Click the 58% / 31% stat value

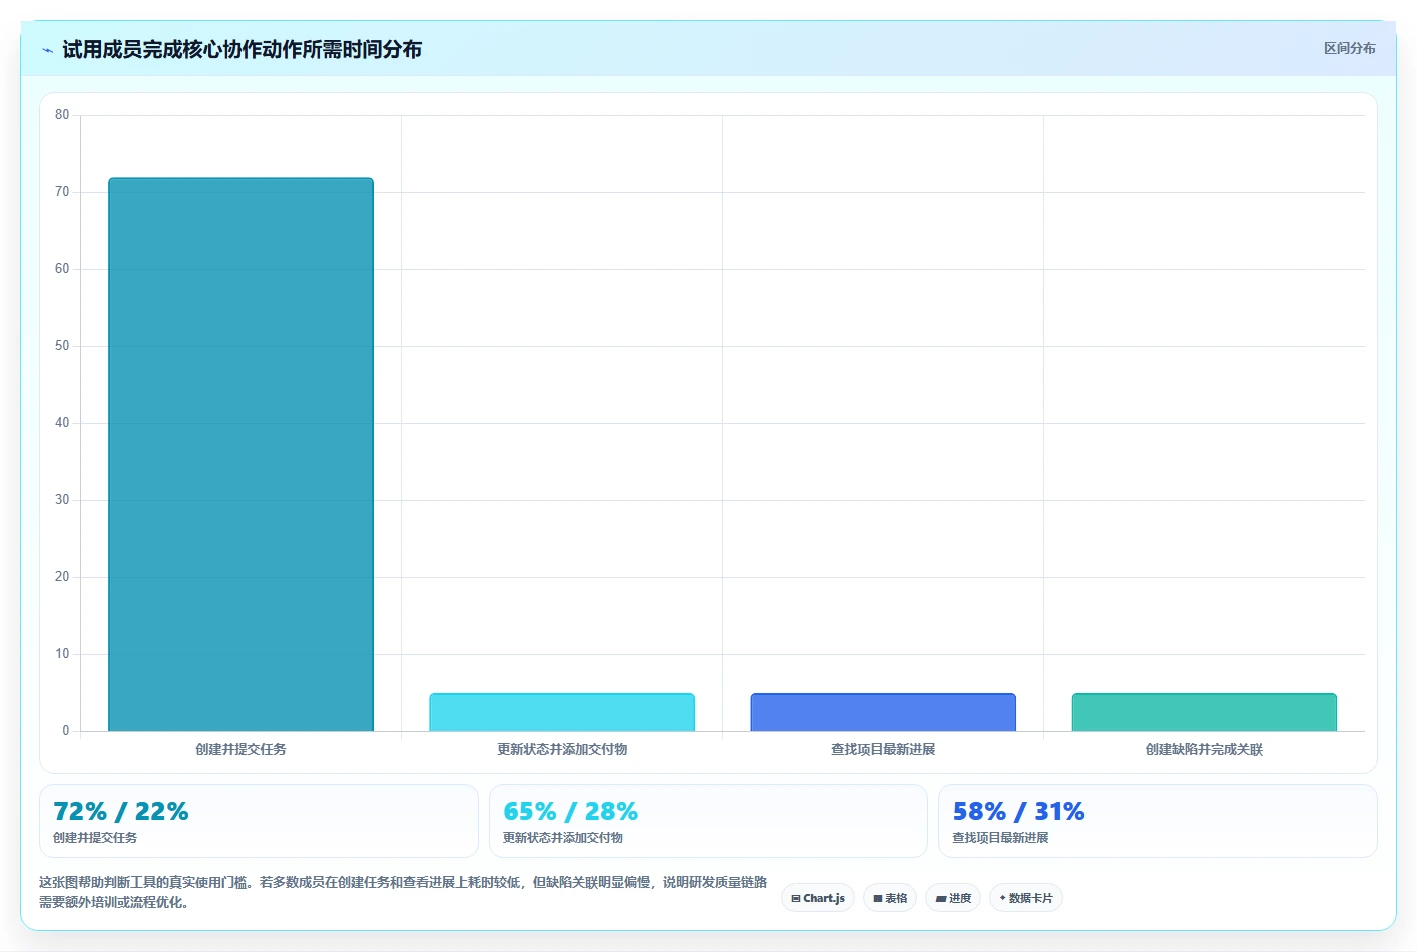pyautogui.click(x=1018, y=811)
